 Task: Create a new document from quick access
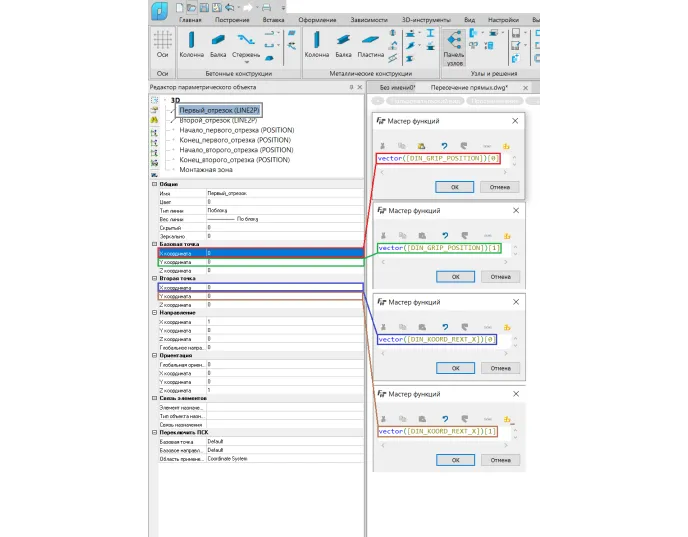point(179,7)
